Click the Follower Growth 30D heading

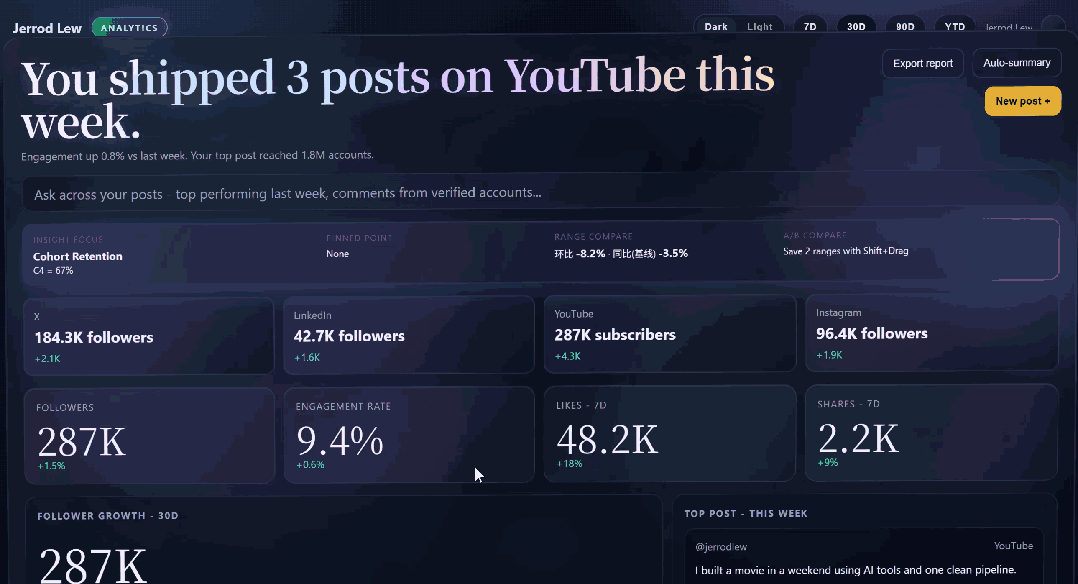coord(108,516)
